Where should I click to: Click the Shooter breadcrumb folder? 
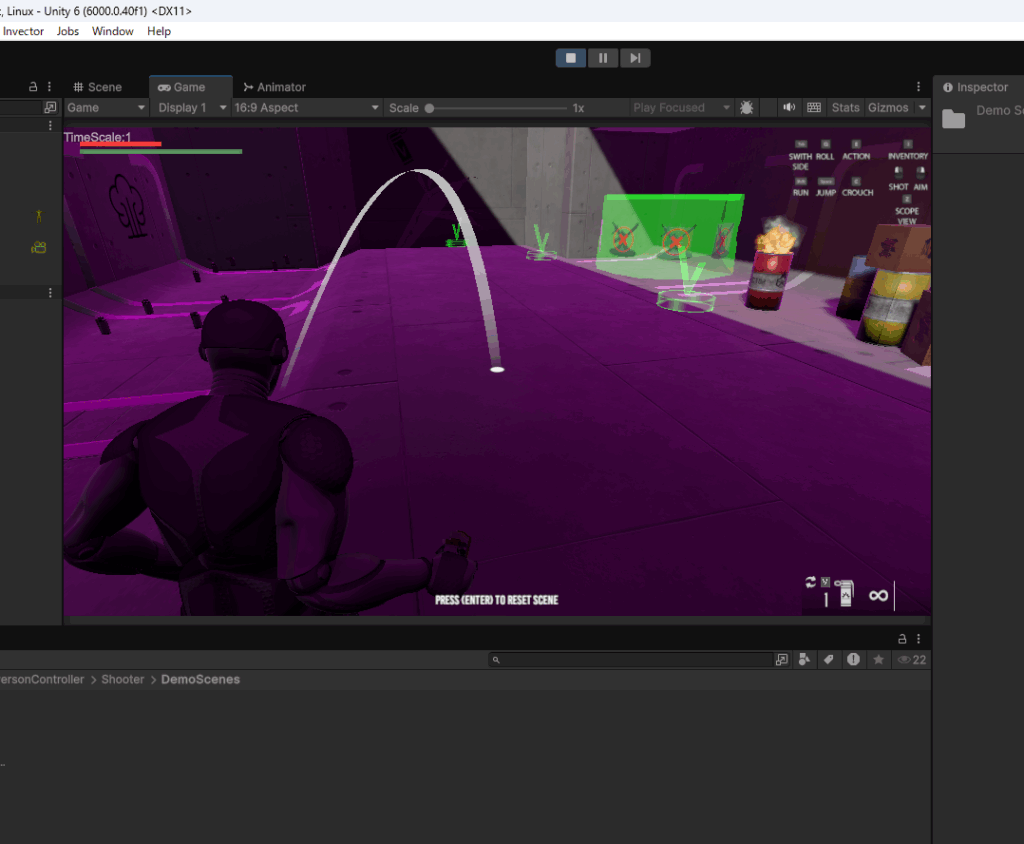(123, 679)
